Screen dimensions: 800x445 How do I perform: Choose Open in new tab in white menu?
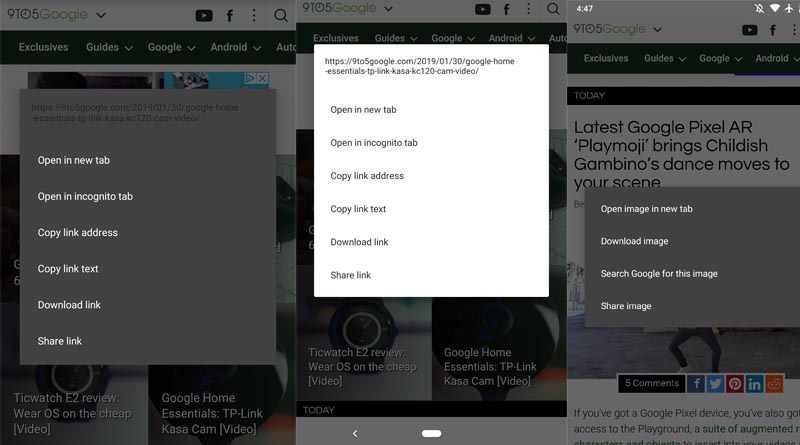[x=363, y=110]
